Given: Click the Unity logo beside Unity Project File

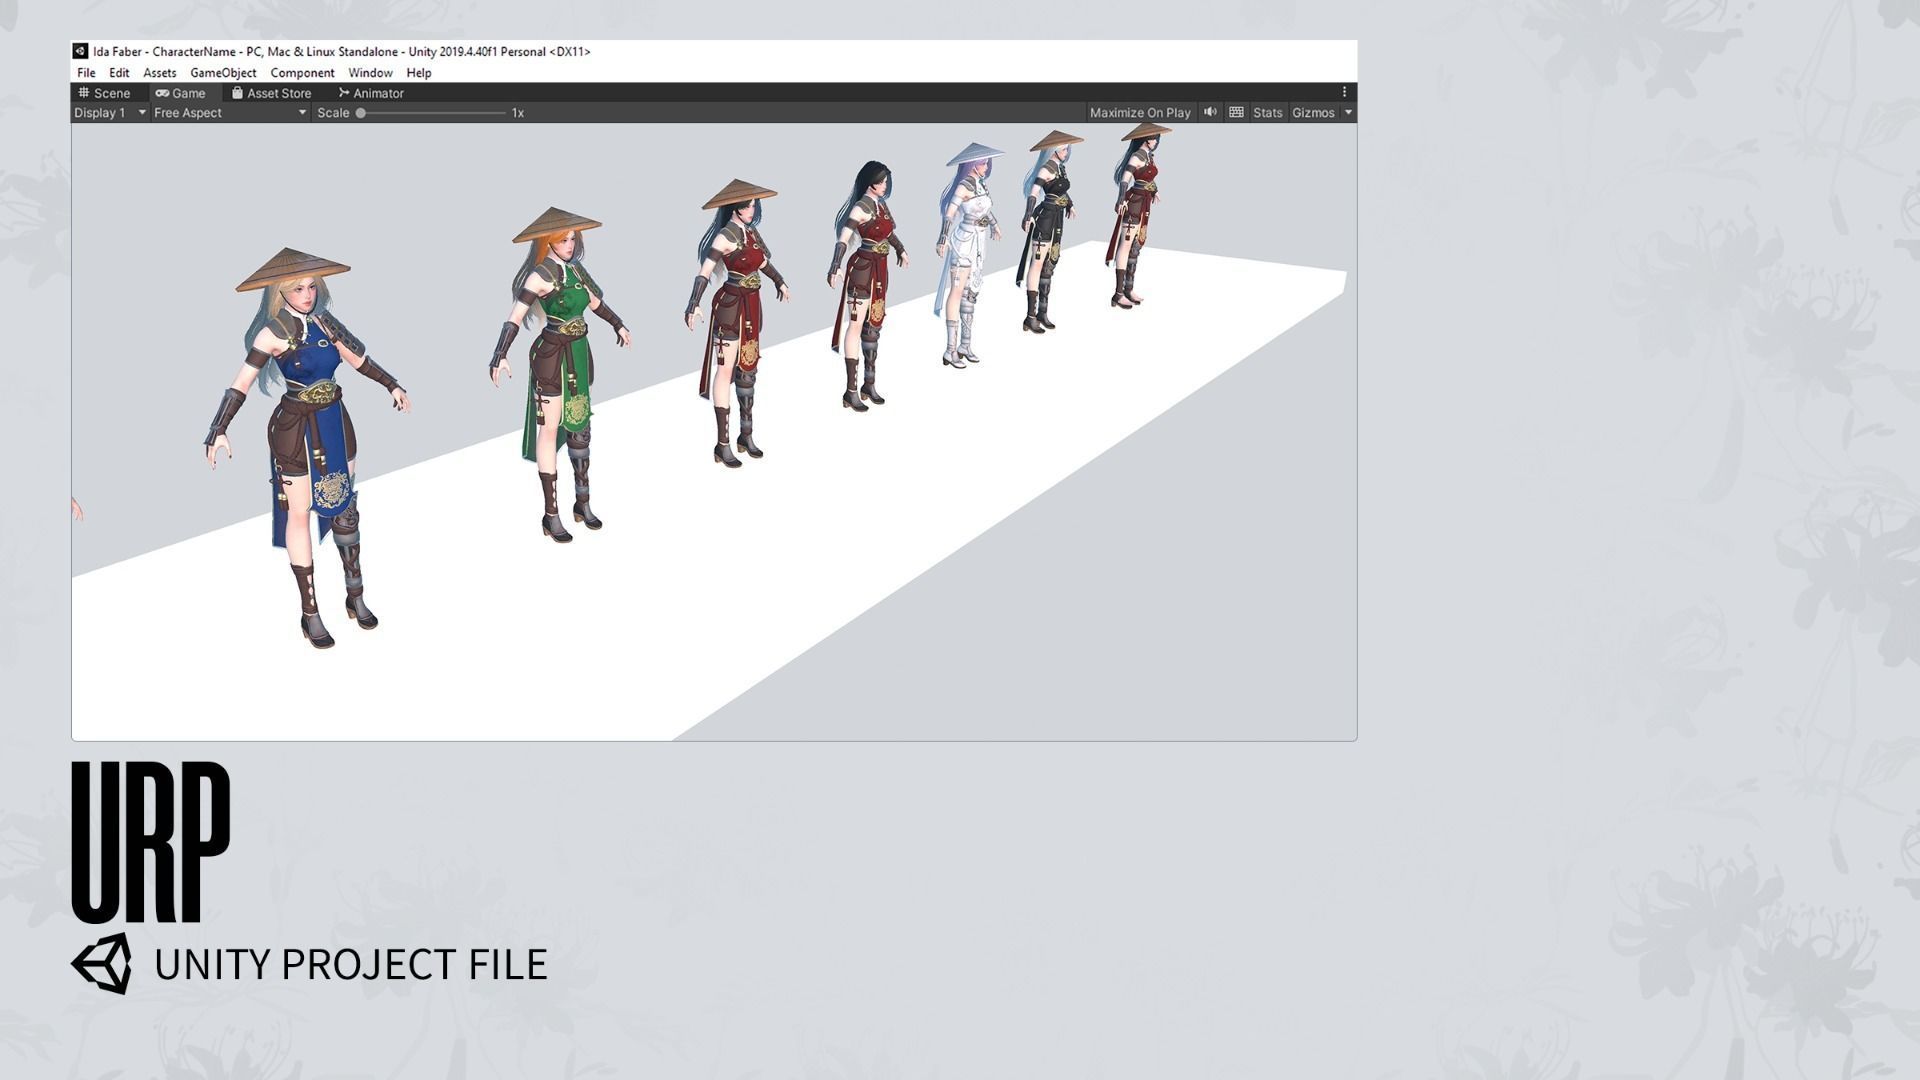Looking at the screenshot, I should (101, 964).
